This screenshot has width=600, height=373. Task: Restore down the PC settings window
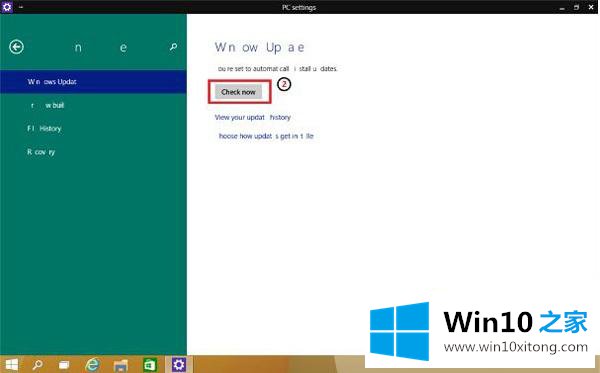[x=576, y=7]
